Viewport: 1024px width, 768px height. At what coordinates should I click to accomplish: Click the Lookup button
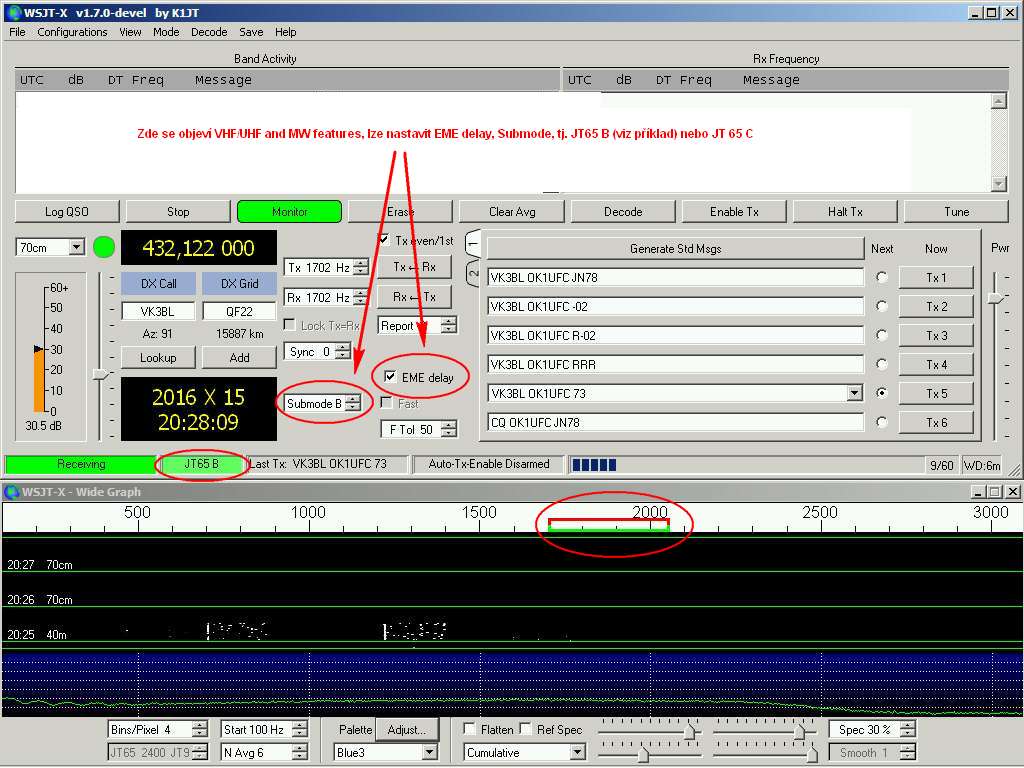158,358
